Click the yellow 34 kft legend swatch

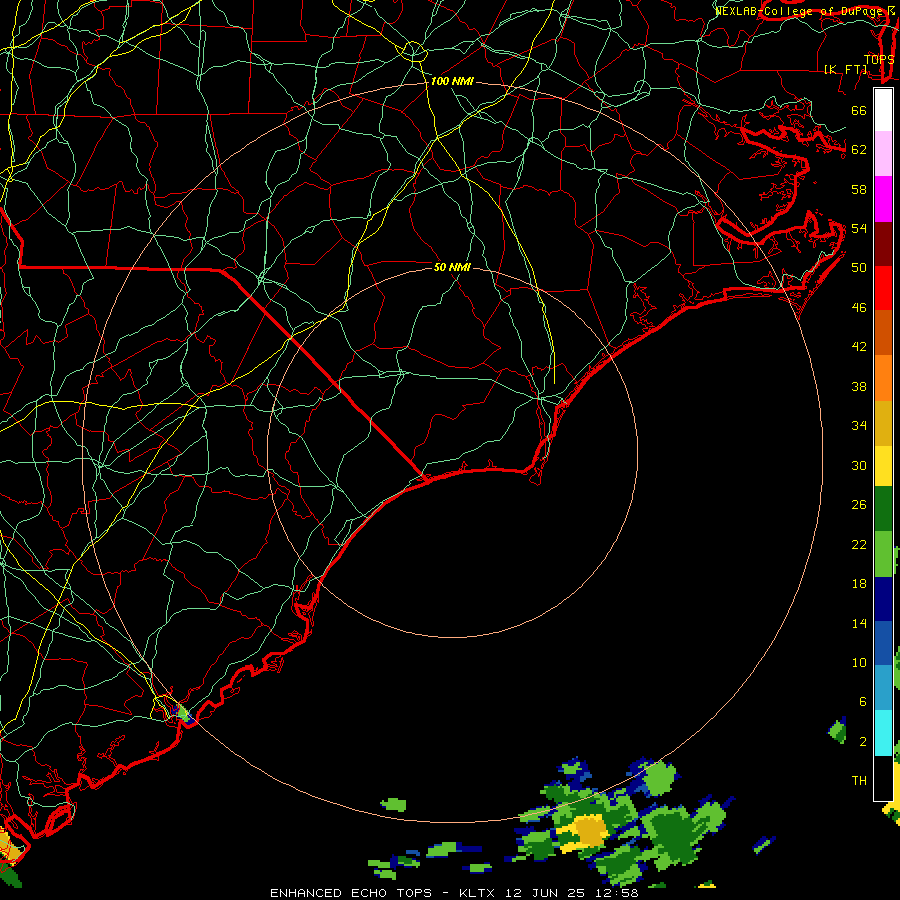pyautogui.click(x=883, y=465)
